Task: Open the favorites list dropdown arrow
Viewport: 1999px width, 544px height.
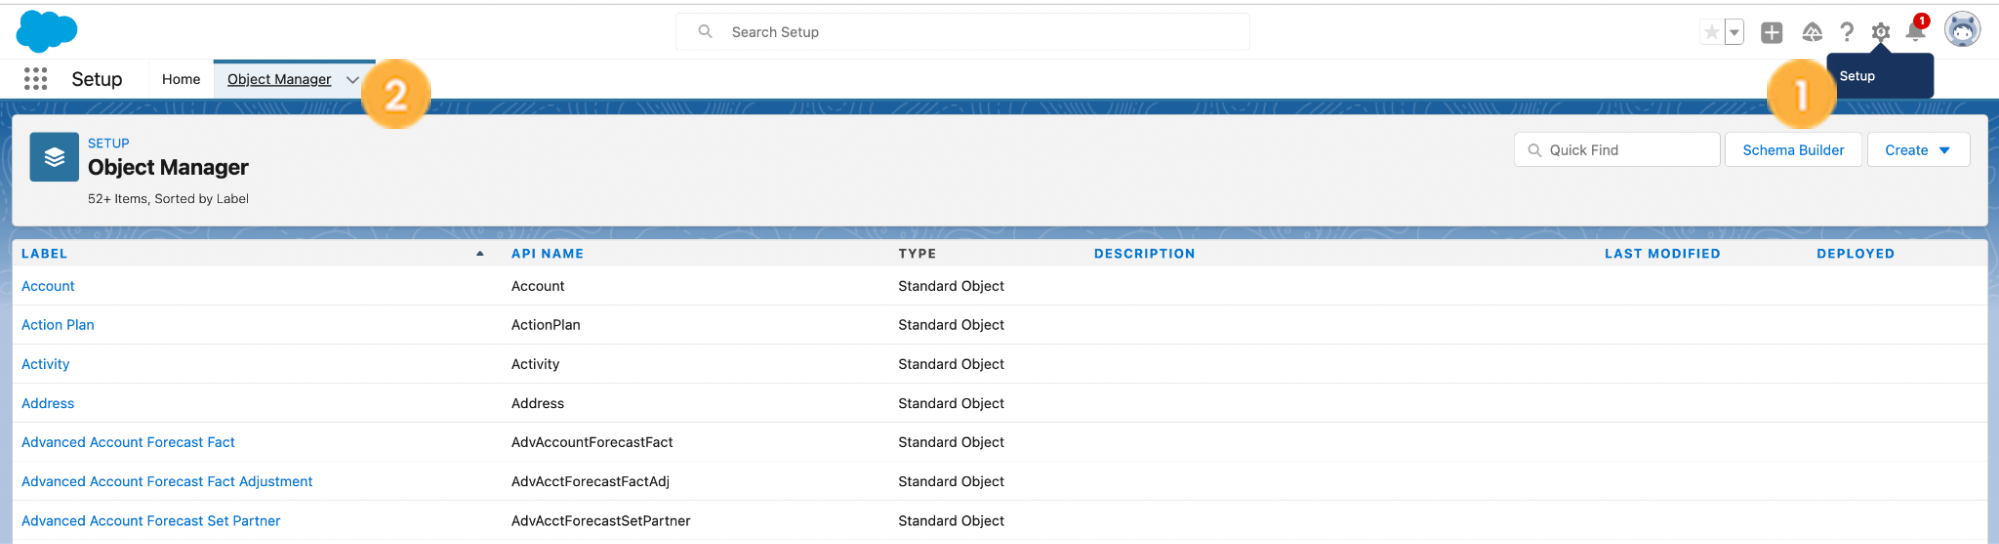Action: click(x=1735, y=32)
